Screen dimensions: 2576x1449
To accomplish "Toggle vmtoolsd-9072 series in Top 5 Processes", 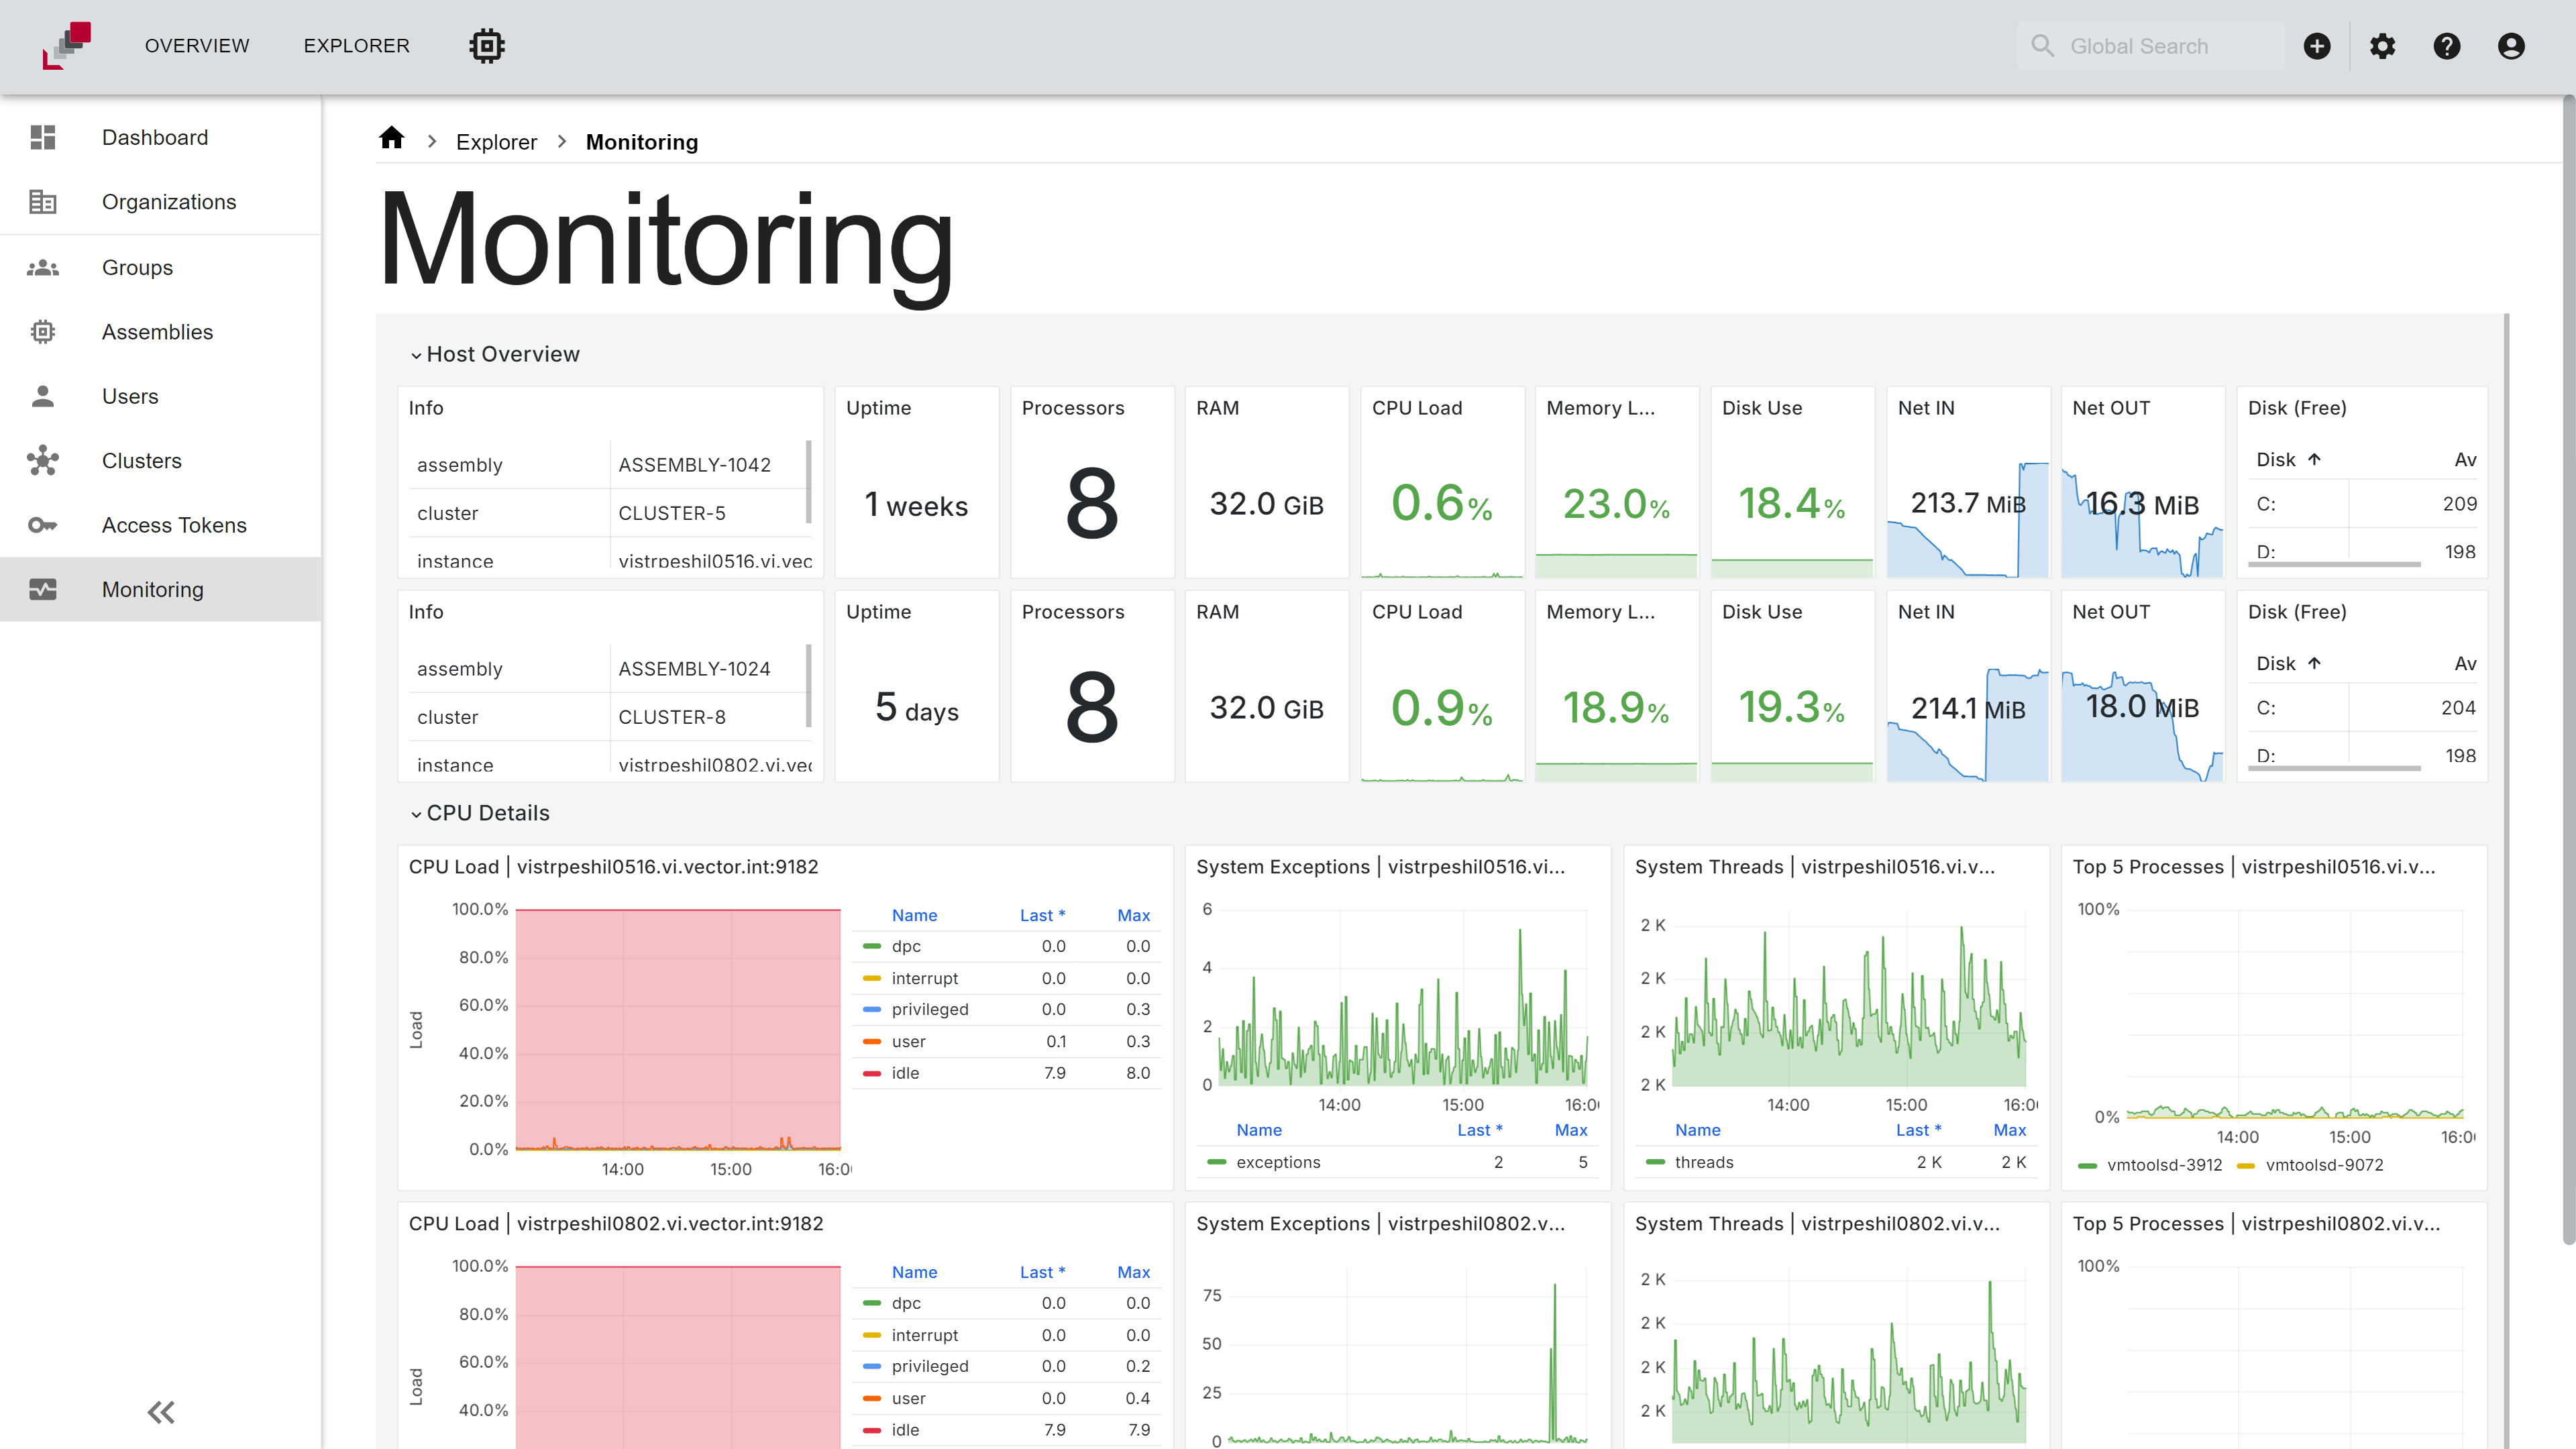I will 2324,1165.
